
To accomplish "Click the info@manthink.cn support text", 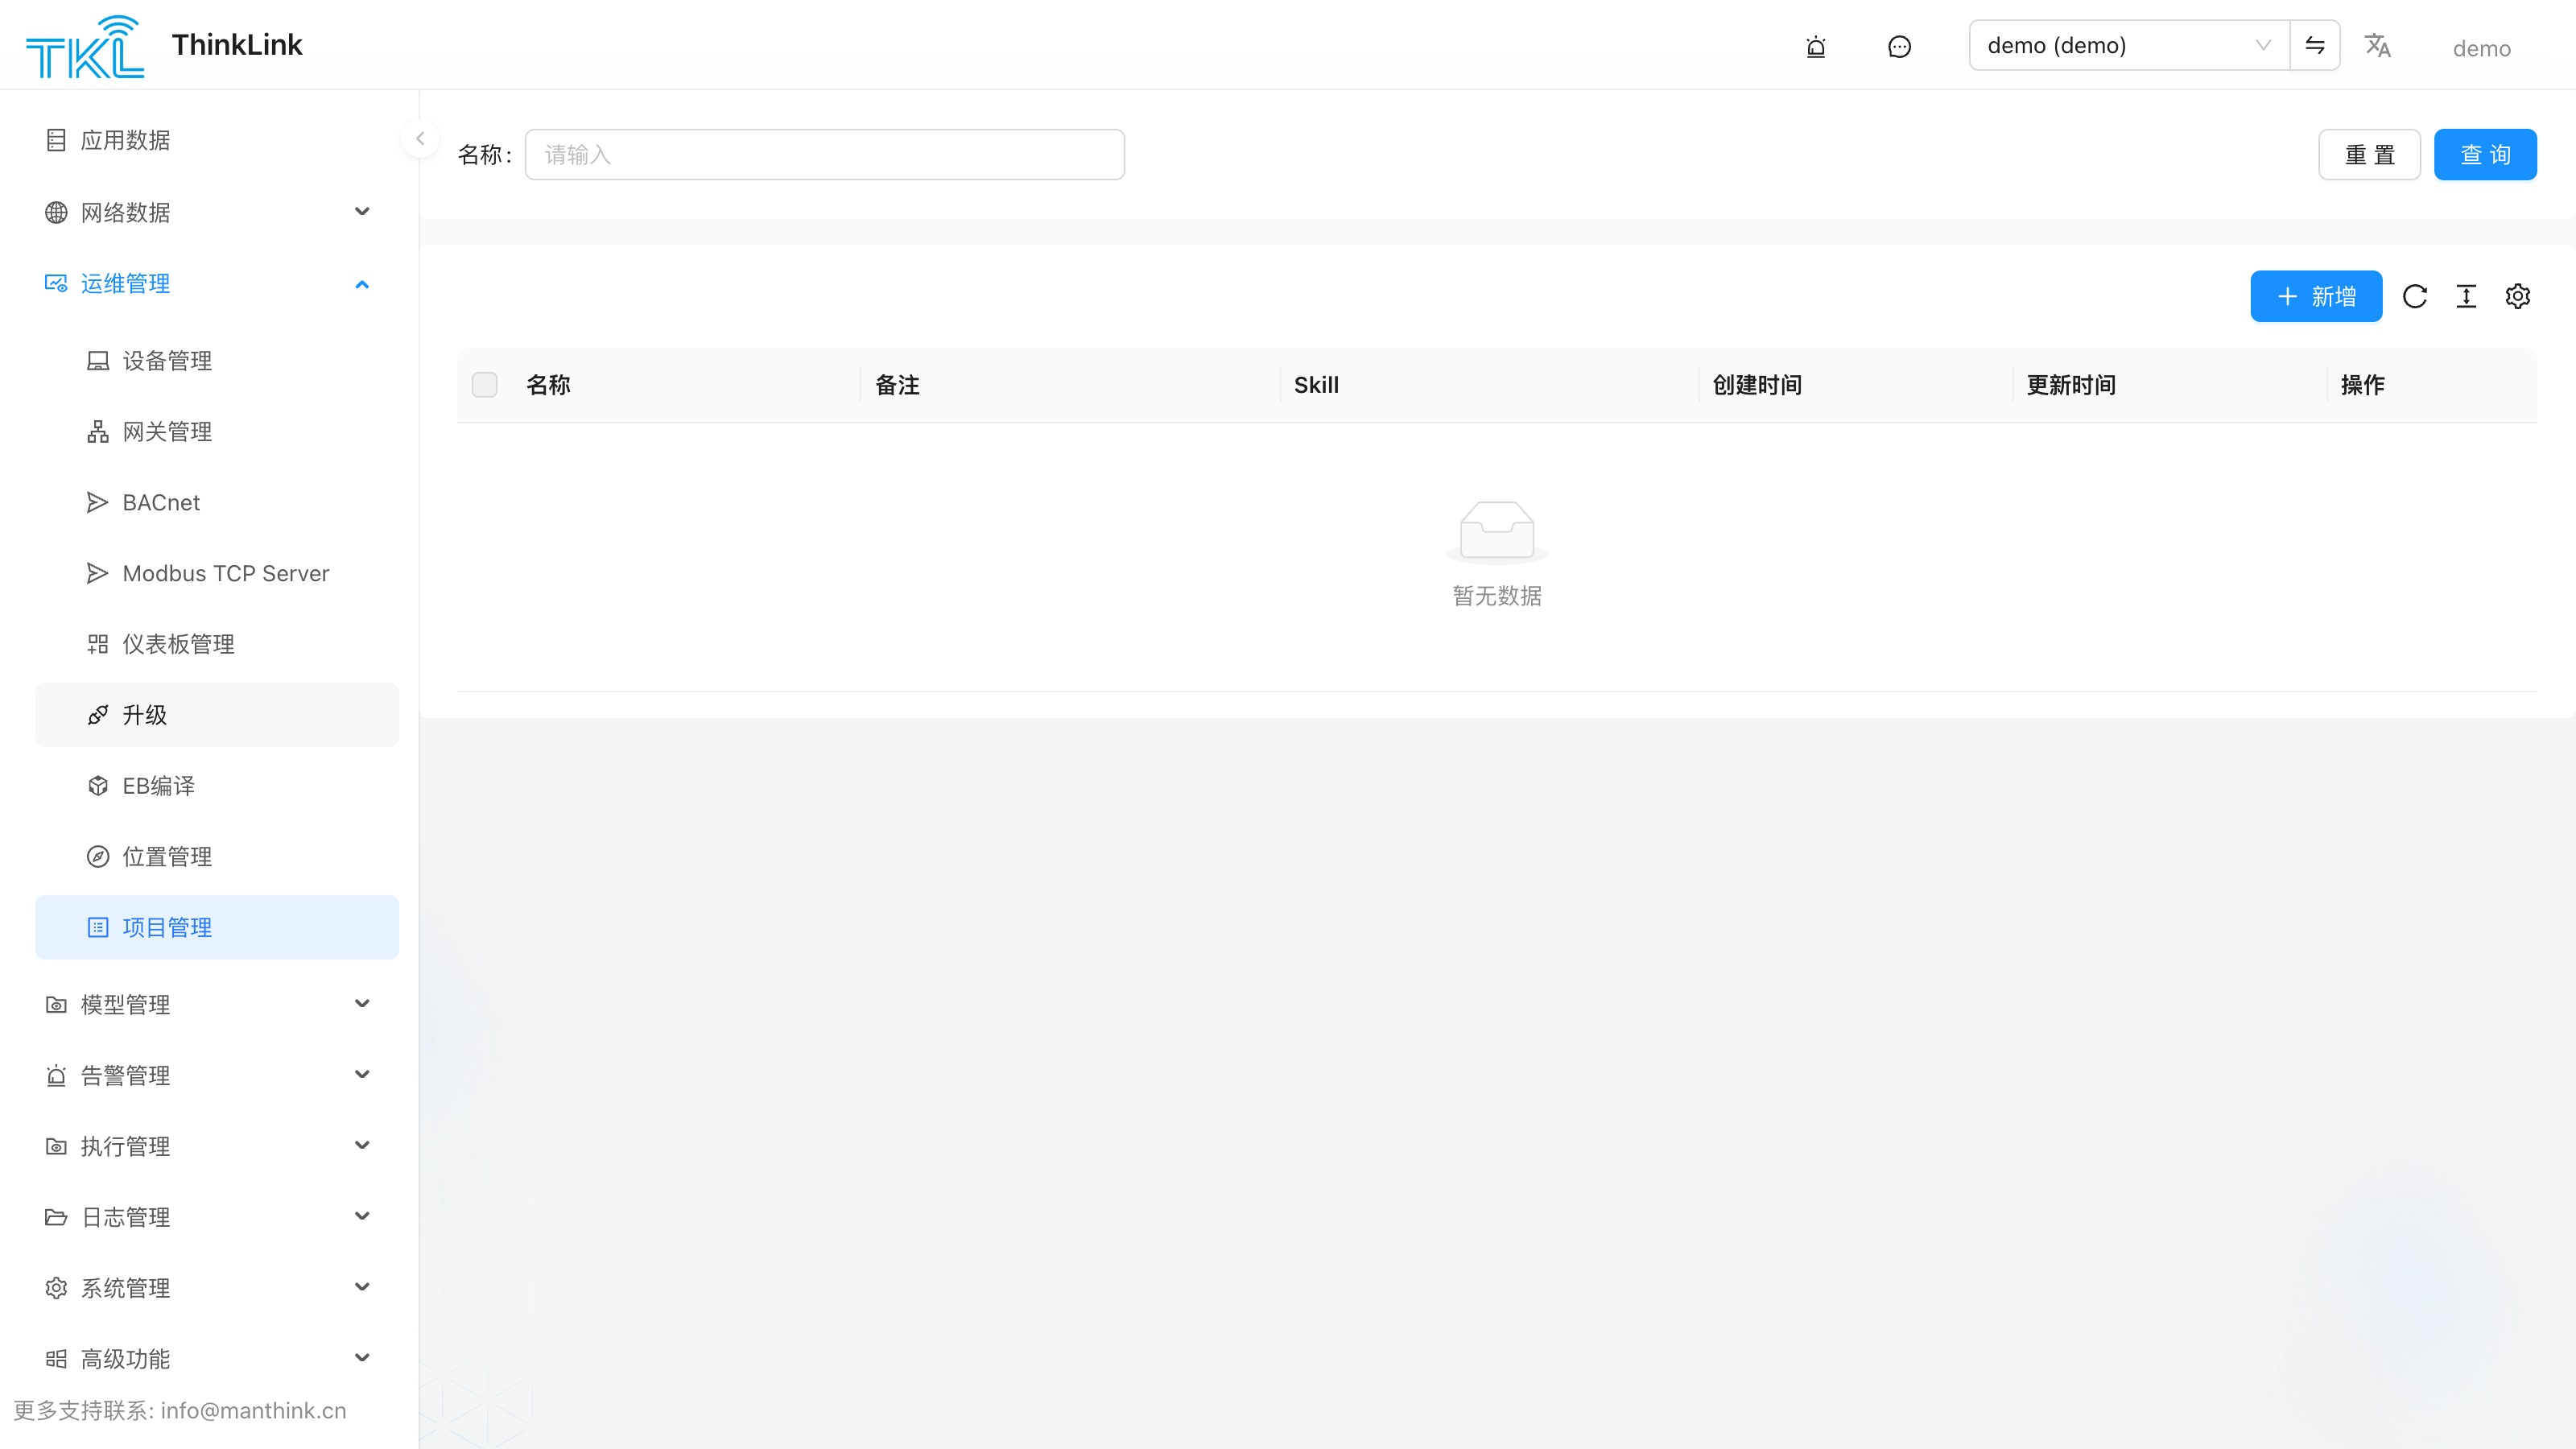I will click(254, 1410).
